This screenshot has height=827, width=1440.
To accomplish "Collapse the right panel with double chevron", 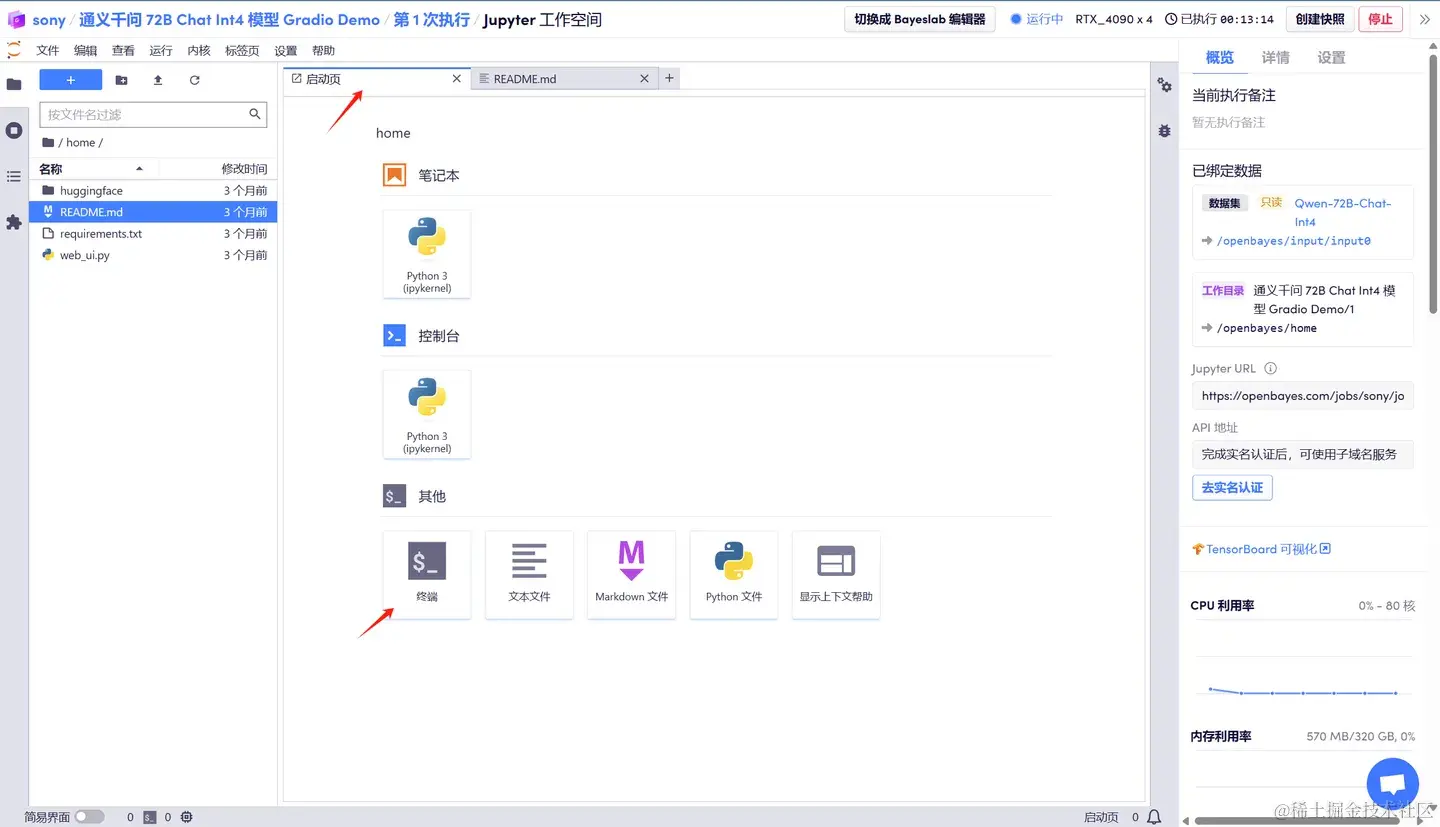I will 1425,19.
